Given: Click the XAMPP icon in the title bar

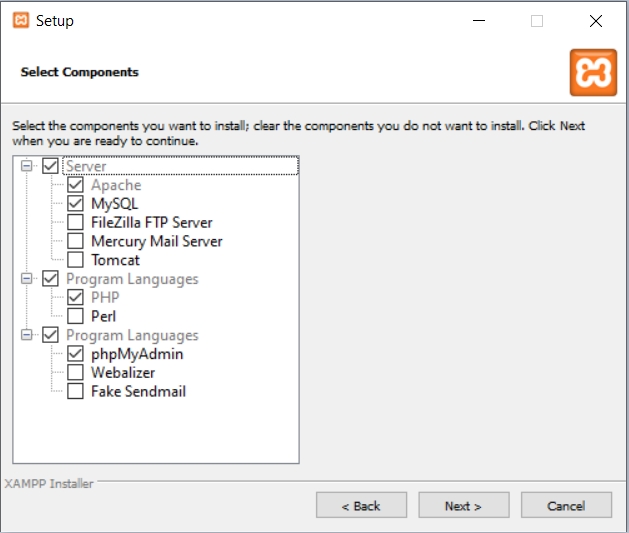Looking at the screenshot, I should (x=20, y=20).
